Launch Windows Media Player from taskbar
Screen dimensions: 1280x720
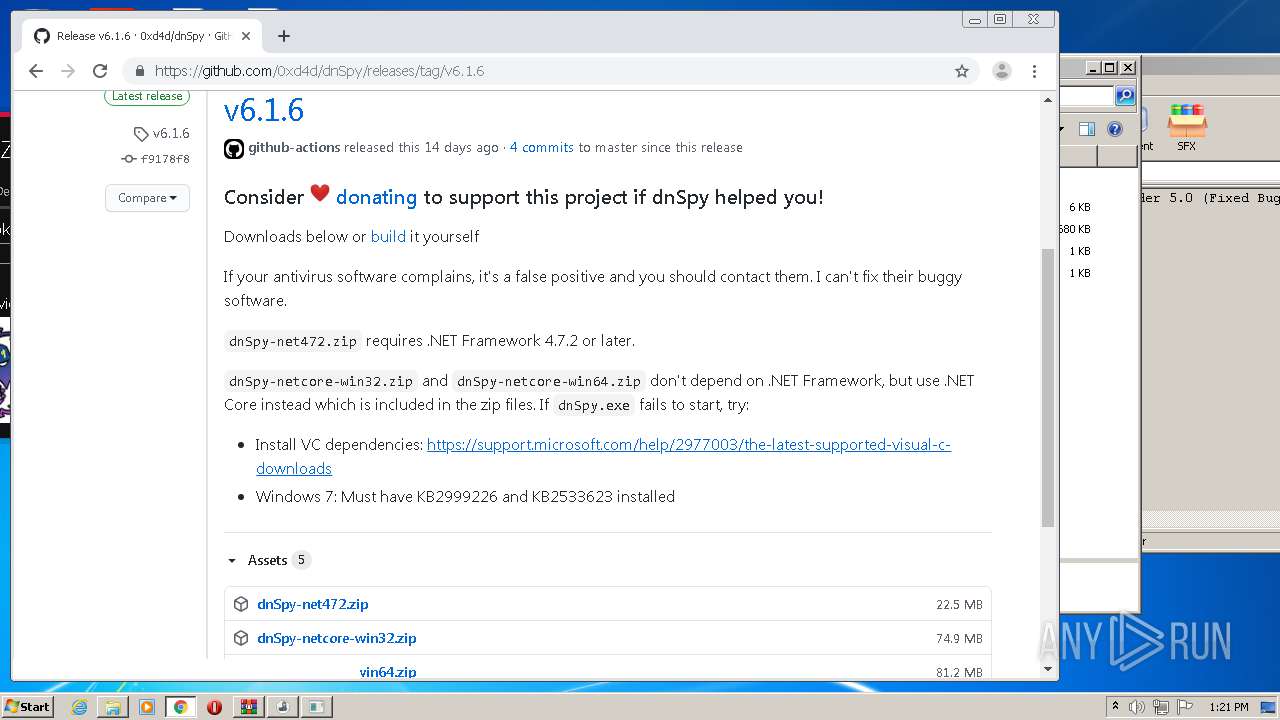(147, 706)
